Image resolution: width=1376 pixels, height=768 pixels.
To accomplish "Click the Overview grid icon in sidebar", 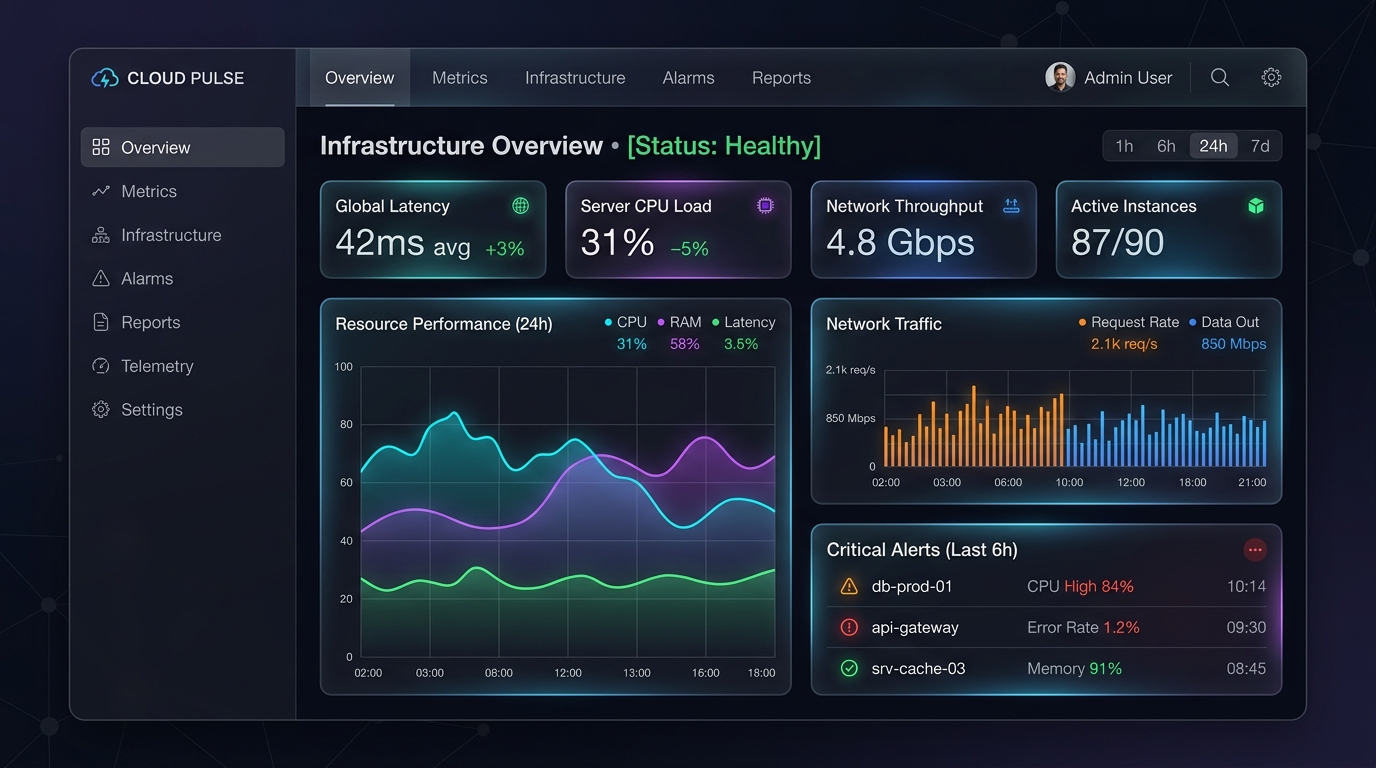I will coord(101,147).
